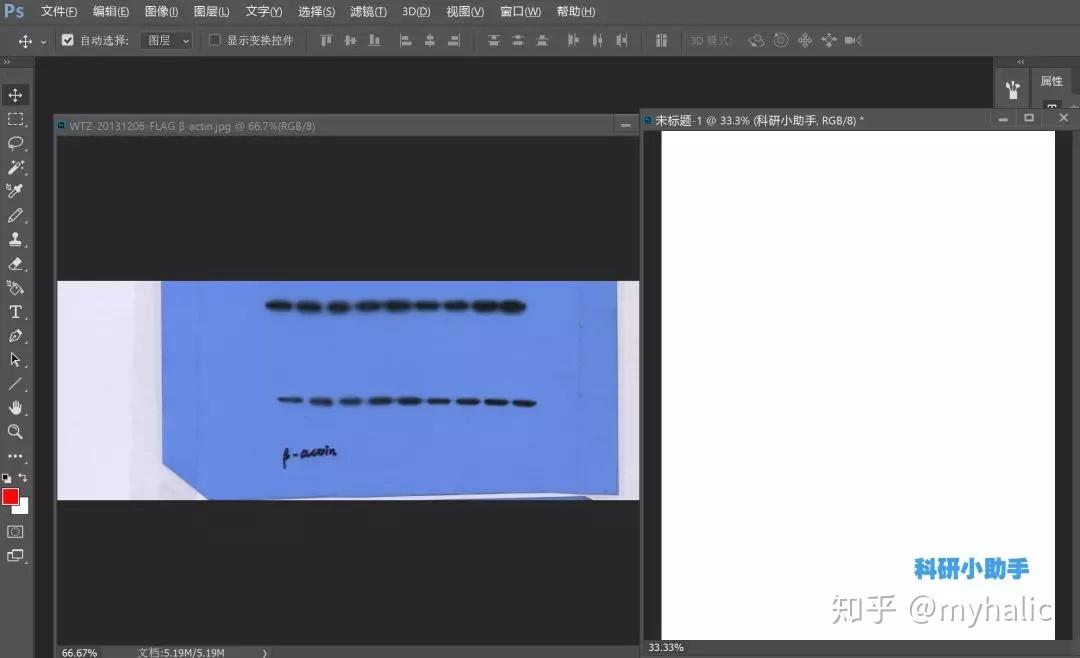The width and height of the screenshot is (1080, 658).
Task: Toggle 显示变换控件 option
Action: point(213,40)
